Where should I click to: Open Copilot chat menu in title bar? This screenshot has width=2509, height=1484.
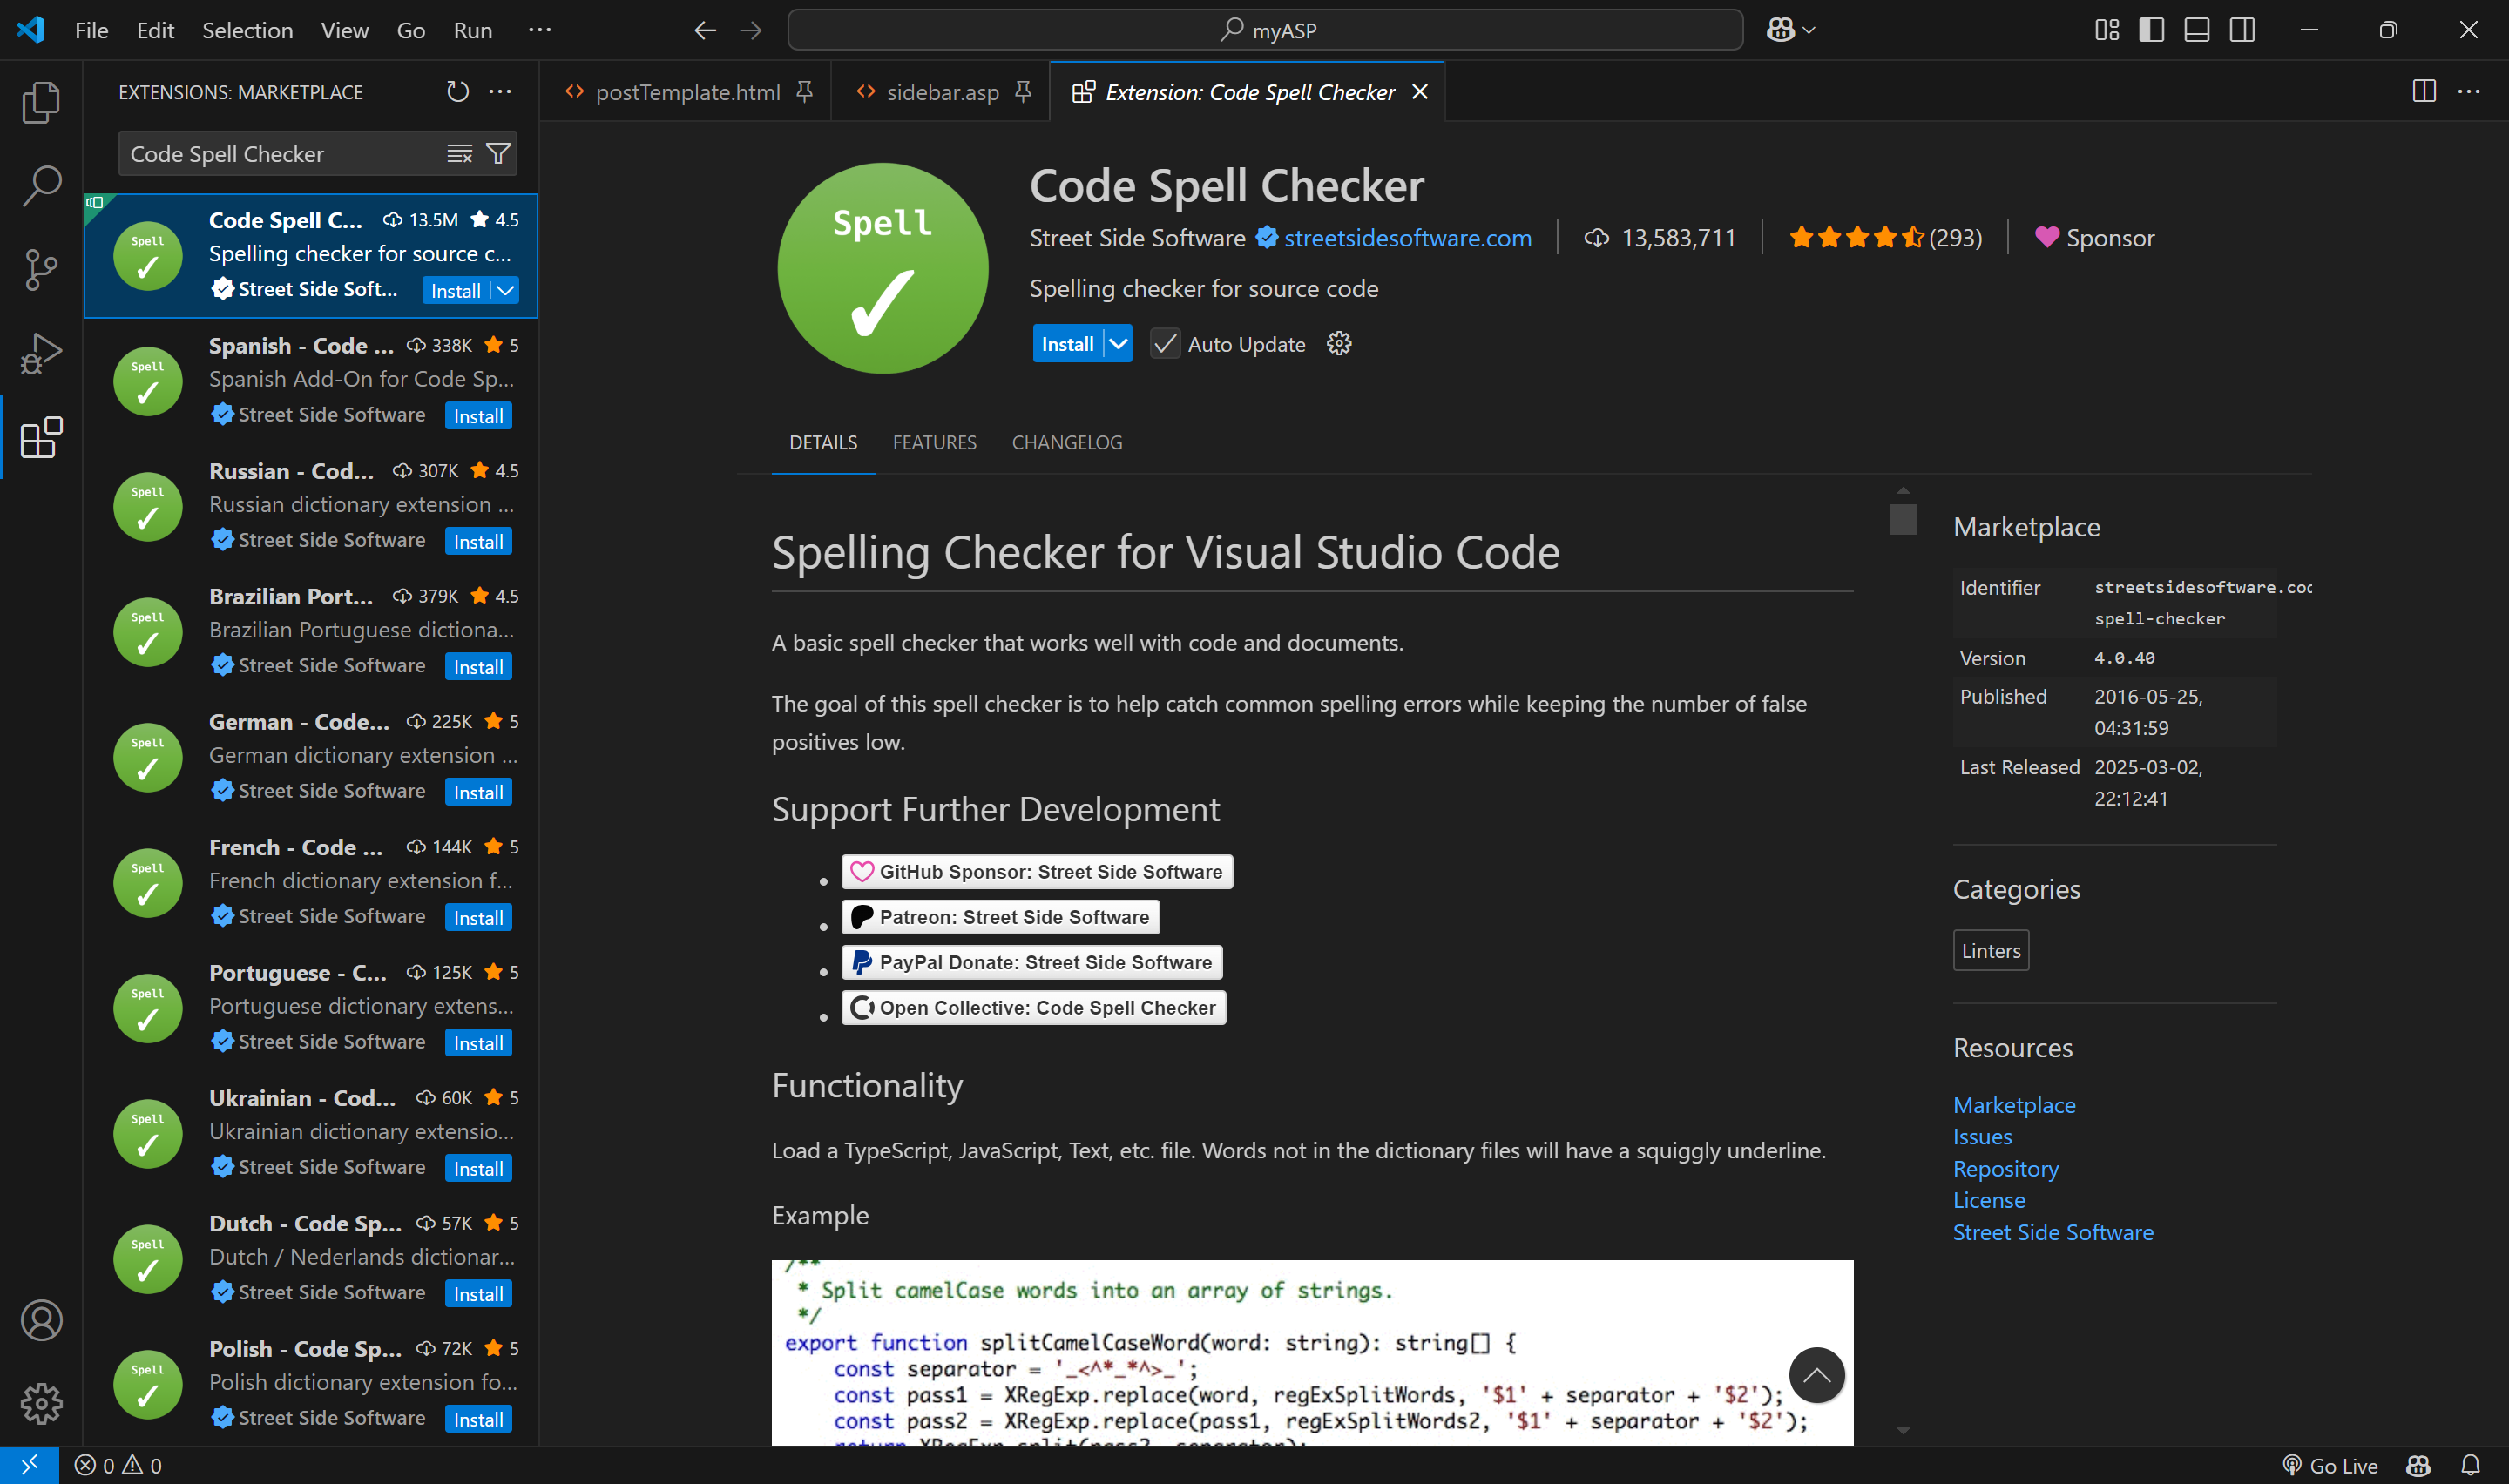click(1790, 30)
